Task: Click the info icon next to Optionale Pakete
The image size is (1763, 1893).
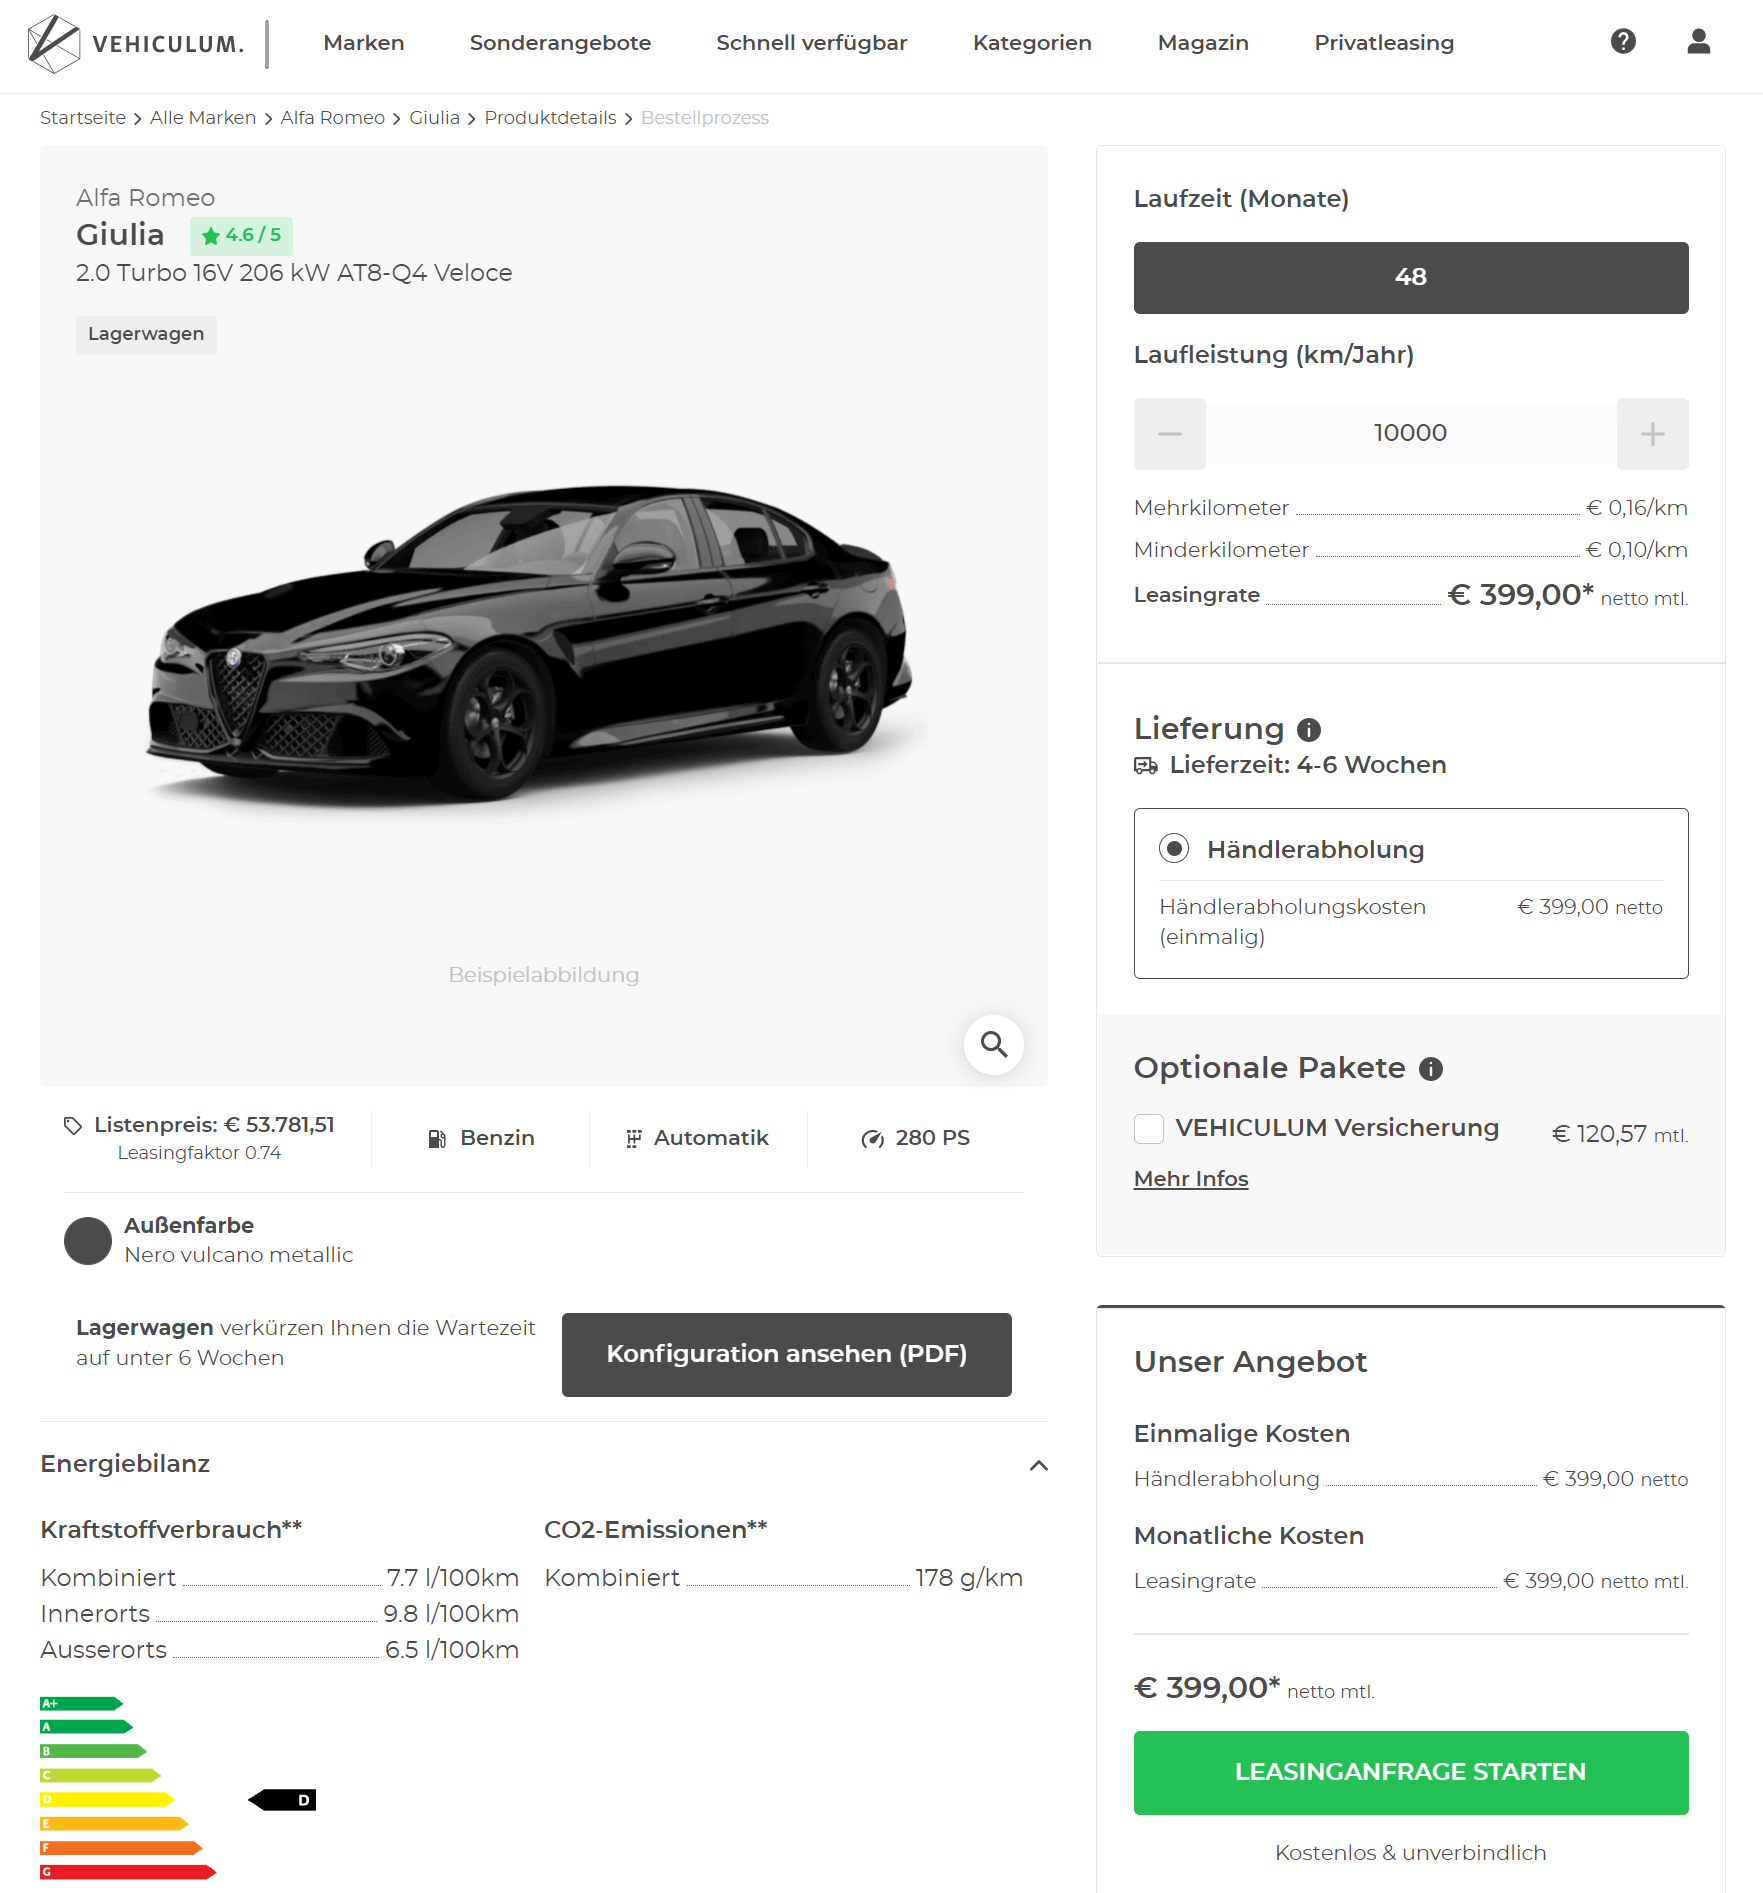Action: click(x=1430, y=1069)
